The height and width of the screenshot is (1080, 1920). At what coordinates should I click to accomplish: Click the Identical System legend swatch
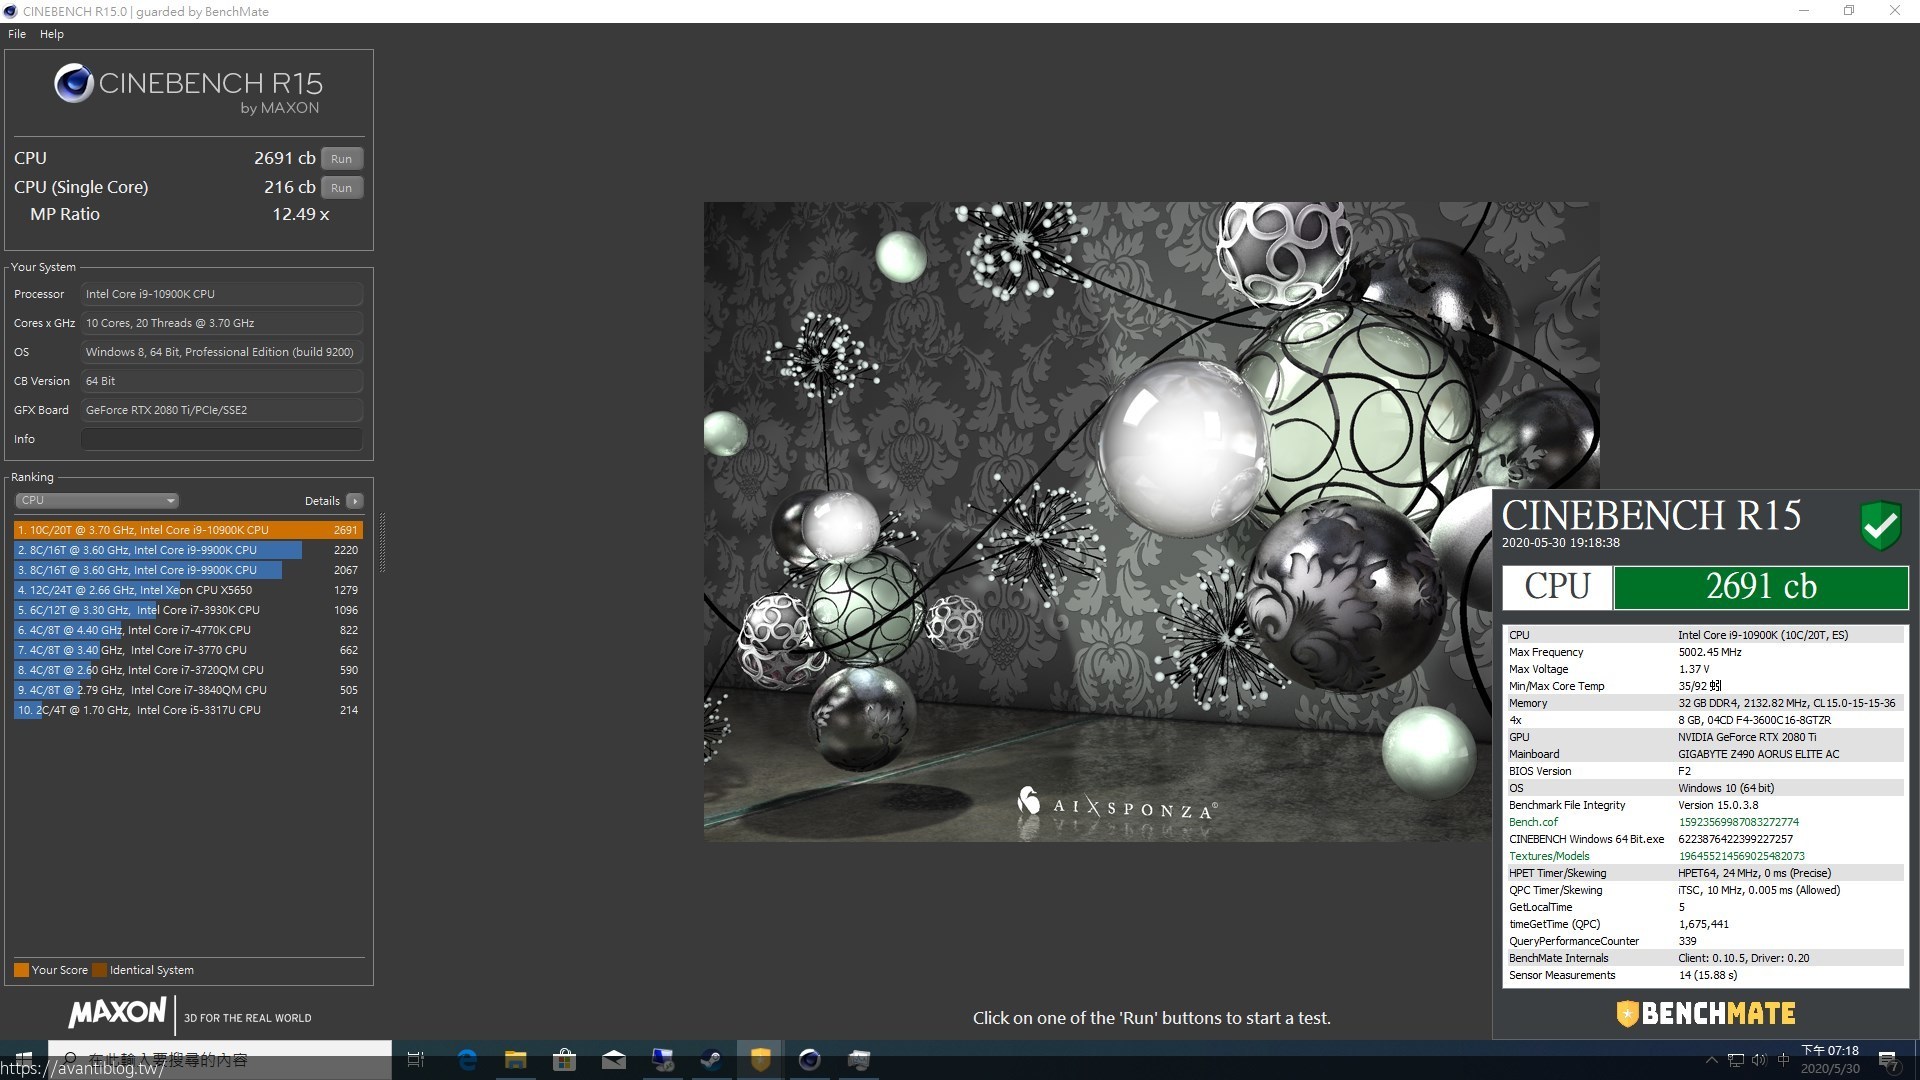pyautogui.click(x=99, y=970)
